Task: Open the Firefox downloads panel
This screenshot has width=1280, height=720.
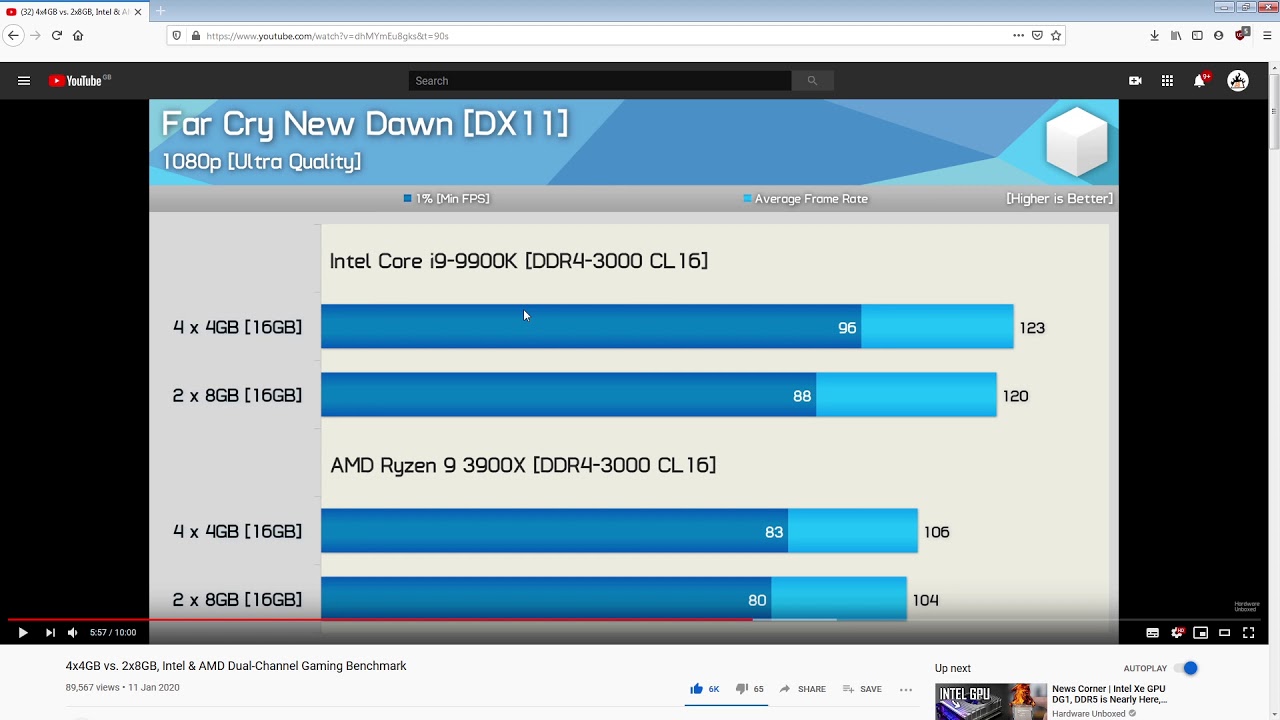Action: point(1154,35)
